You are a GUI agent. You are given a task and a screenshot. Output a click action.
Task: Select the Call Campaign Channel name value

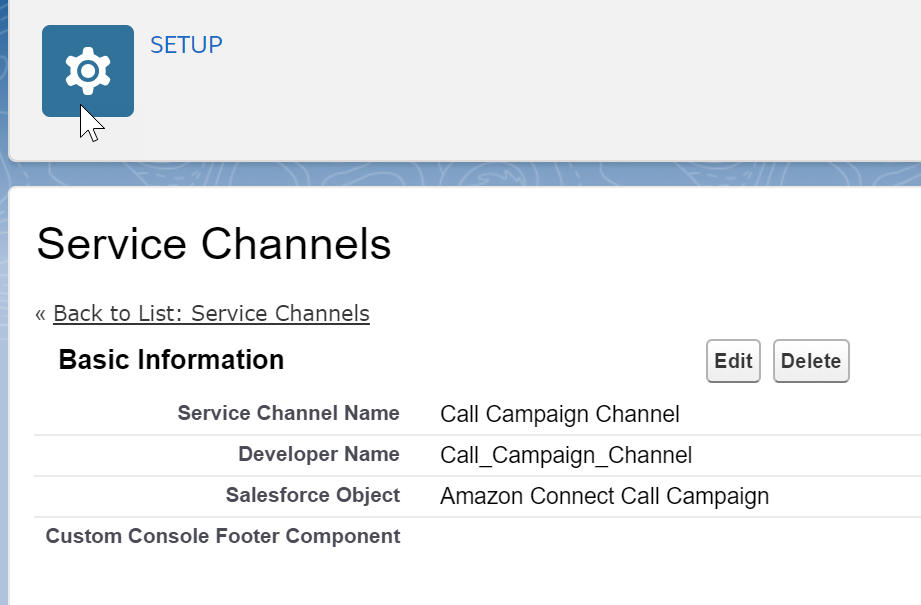(560, 414)
